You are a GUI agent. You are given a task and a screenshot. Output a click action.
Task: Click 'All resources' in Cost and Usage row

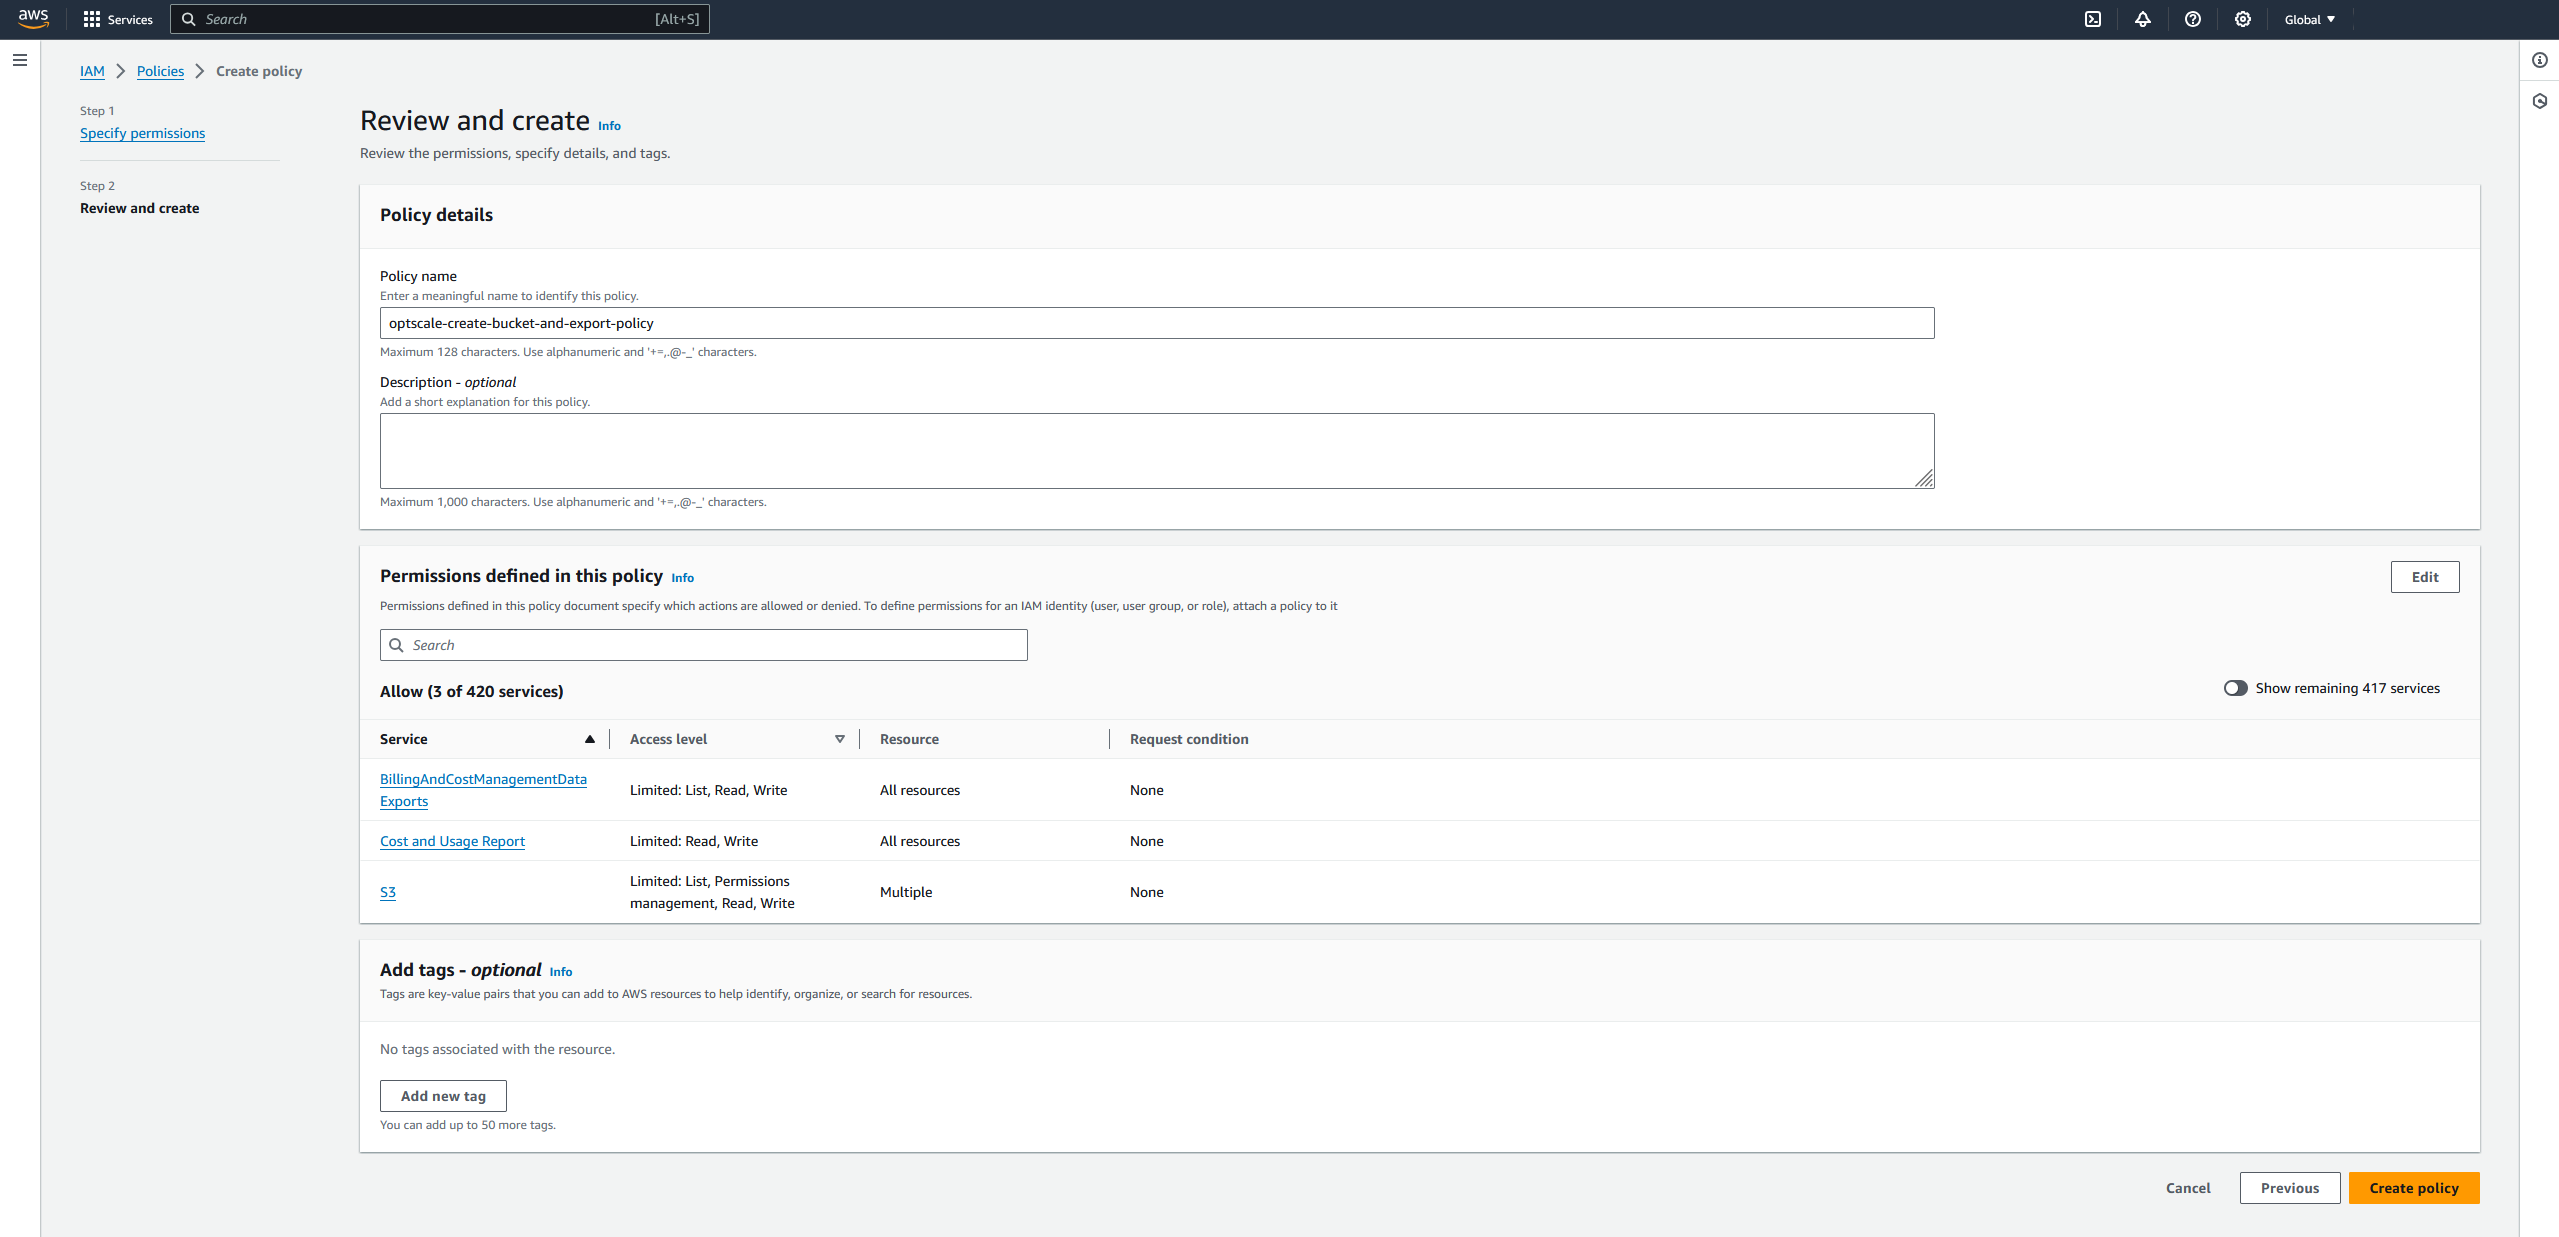920,841
